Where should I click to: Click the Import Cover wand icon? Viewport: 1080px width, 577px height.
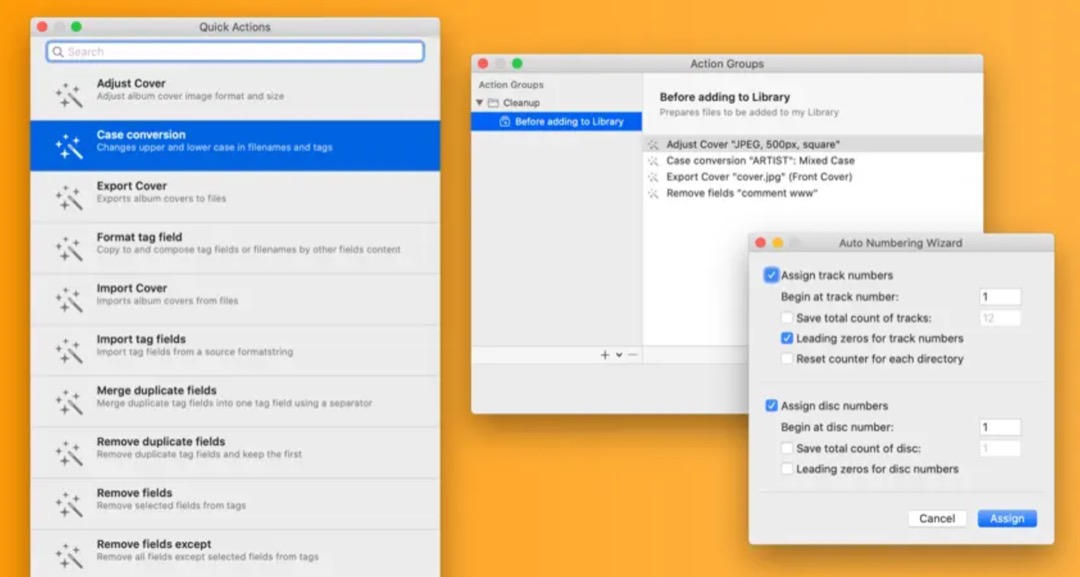pos(68,299)
